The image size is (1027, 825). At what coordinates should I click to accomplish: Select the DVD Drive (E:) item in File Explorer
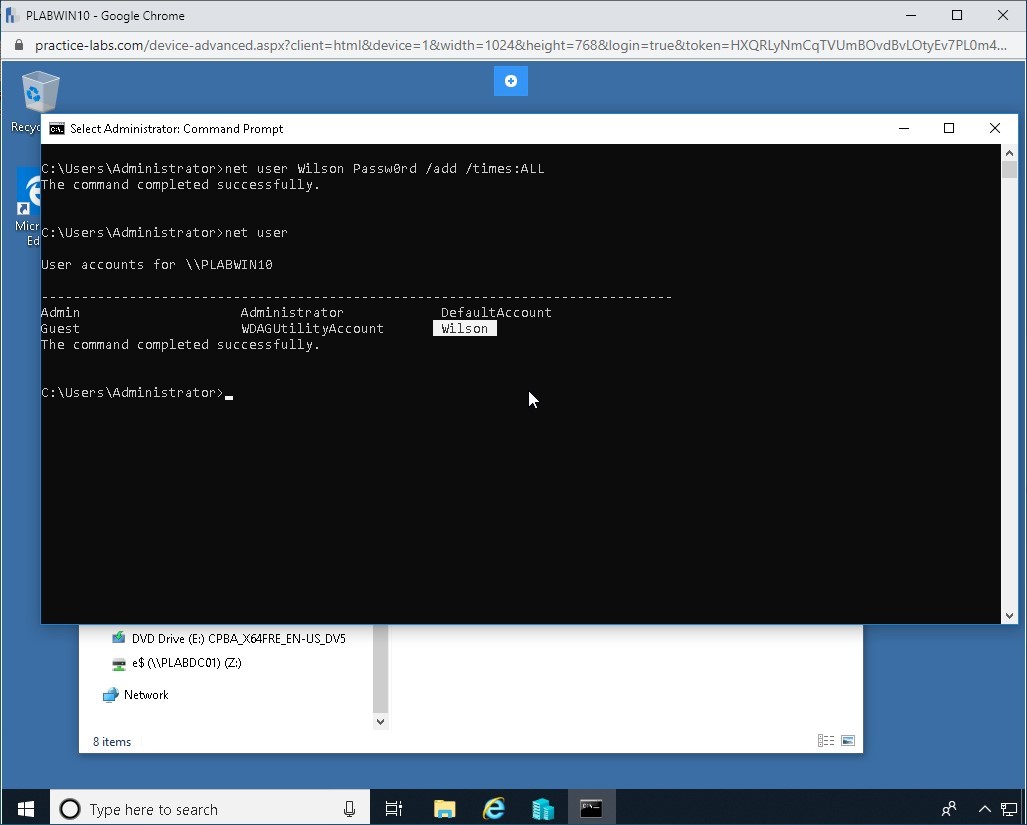point(229,638)
